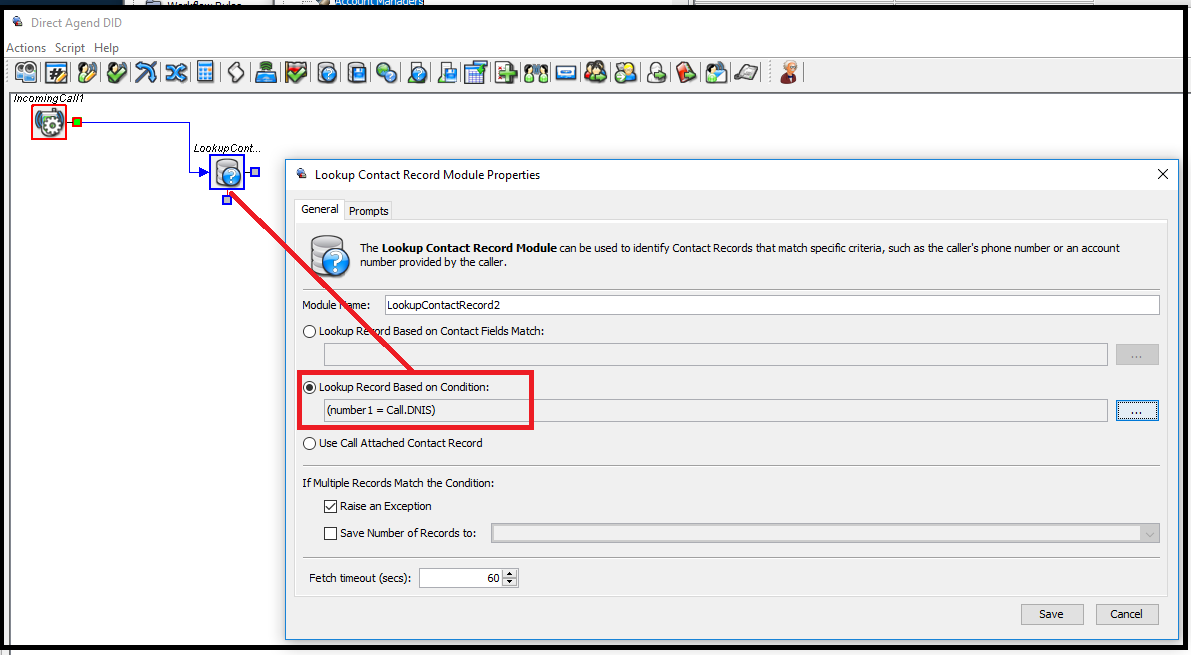Image resolution: width=1191 pixels, height=655 pixels.
Task: Click the calculator toolbar icon
Action: pos(205,72)
